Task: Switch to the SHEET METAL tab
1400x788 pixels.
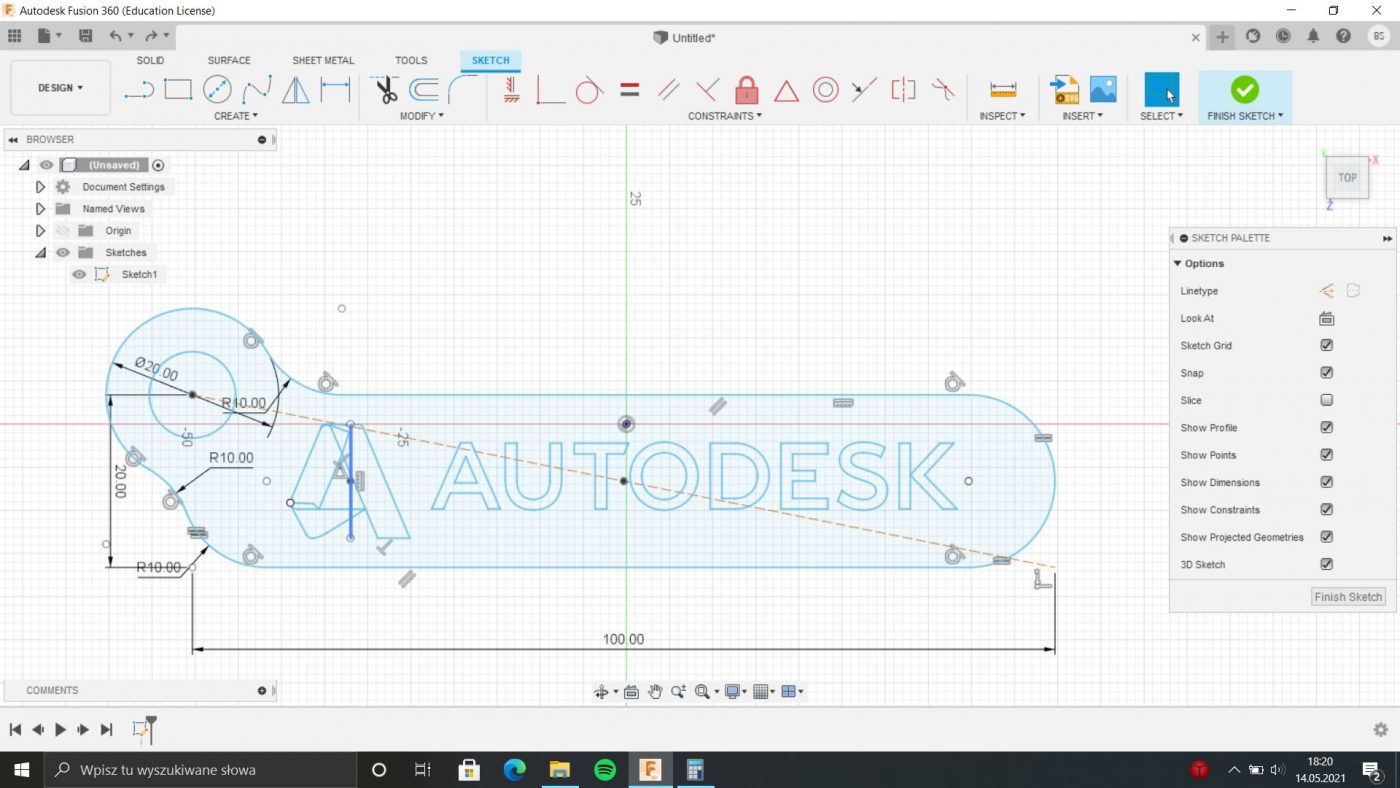Action: (x=323, y=60)
